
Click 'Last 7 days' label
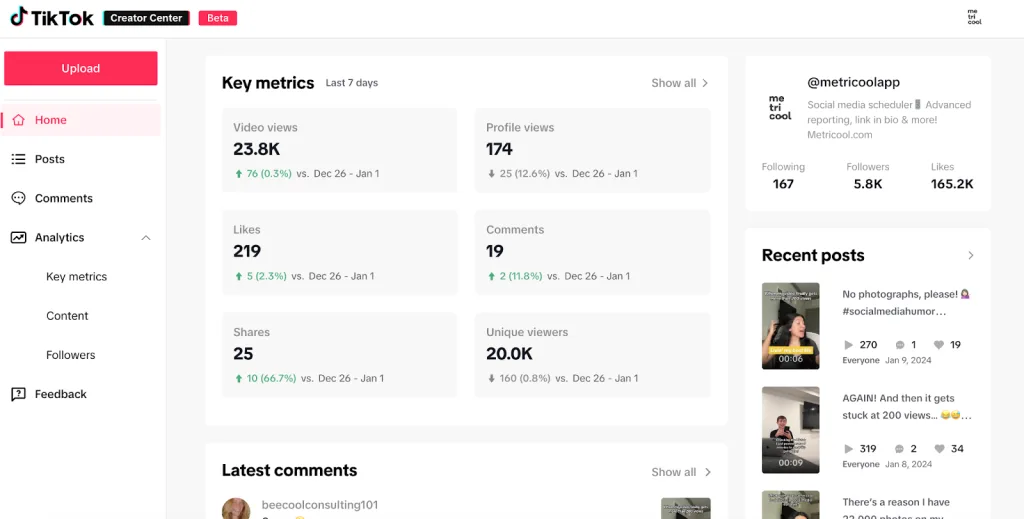click(351, 83)
